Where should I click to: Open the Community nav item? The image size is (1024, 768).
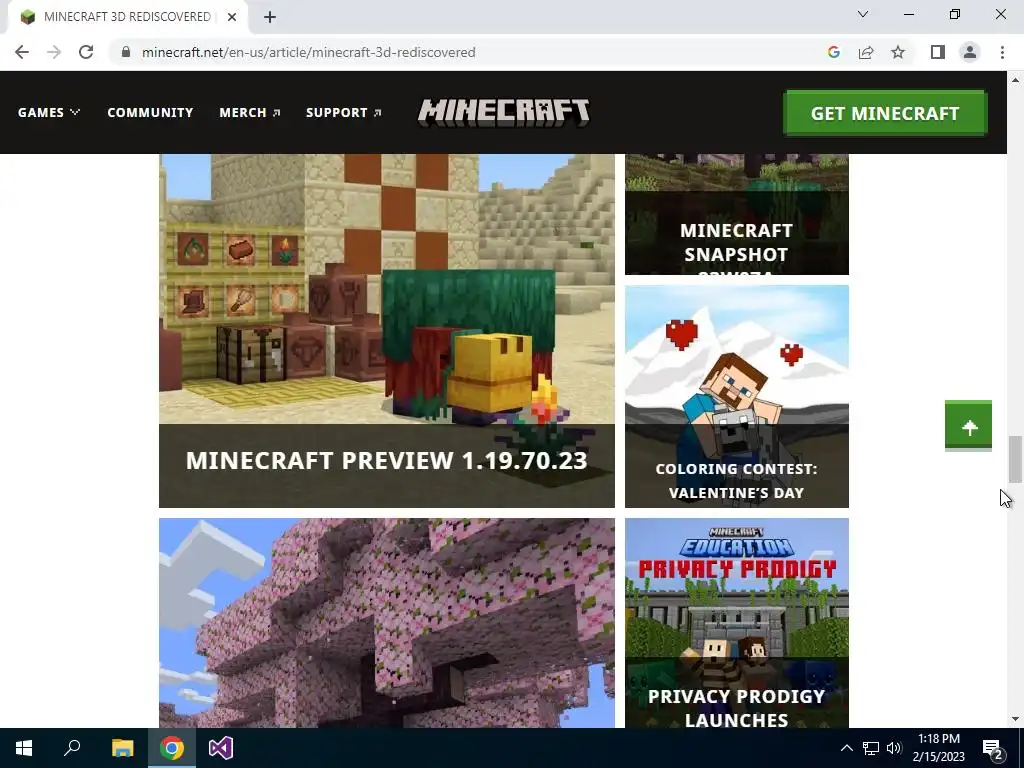pyautogui.click(x=150, y=112)
